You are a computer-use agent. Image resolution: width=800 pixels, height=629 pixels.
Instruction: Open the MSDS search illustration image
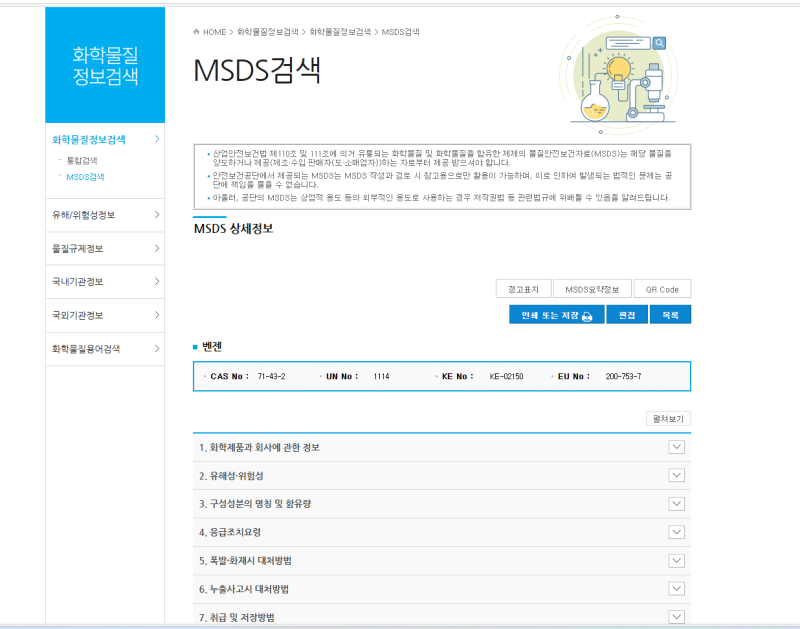coord(619,75)
